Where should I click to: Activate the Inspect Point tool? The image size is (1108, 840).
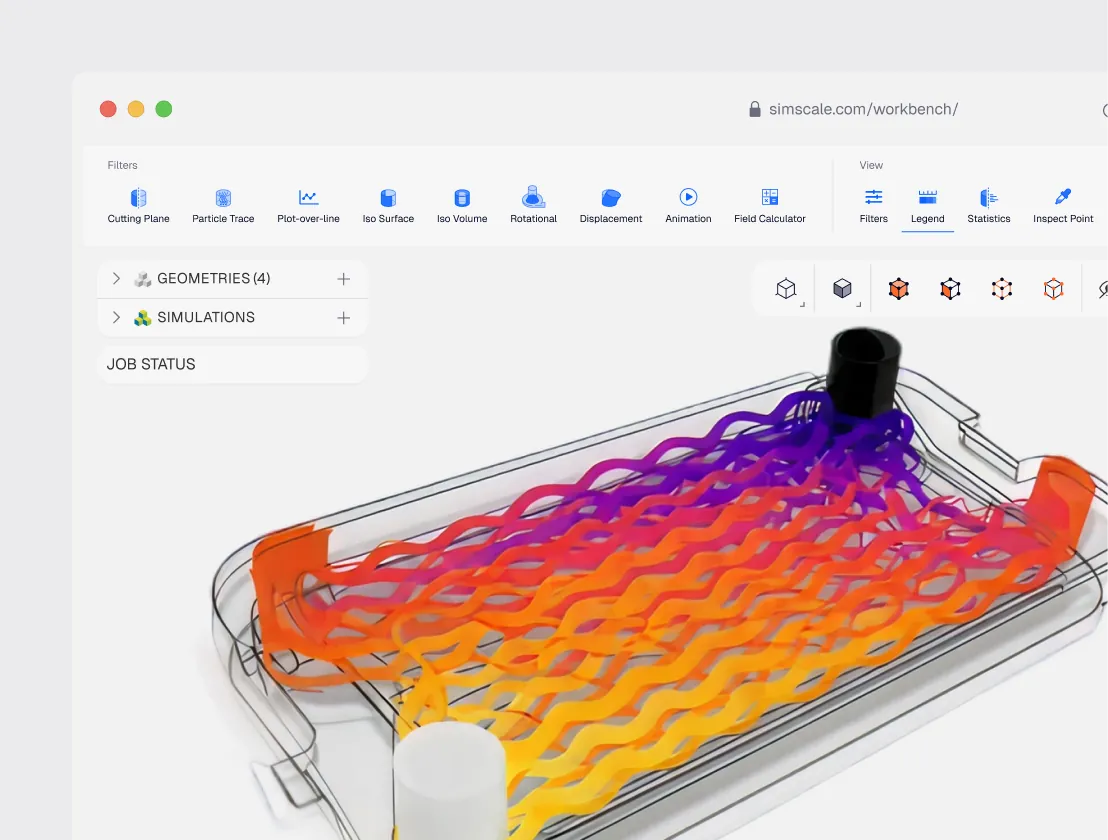click(x=1063, y=206)
